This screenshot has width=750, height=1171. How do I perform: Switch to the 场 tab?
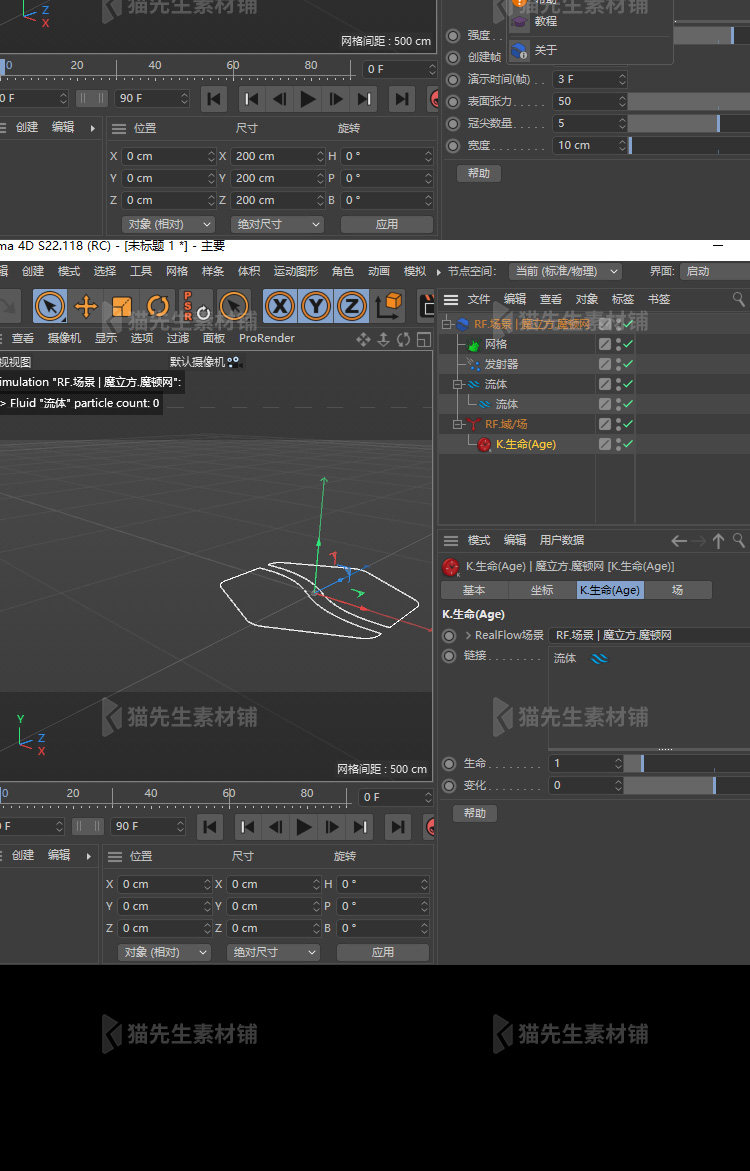point(678,590)
